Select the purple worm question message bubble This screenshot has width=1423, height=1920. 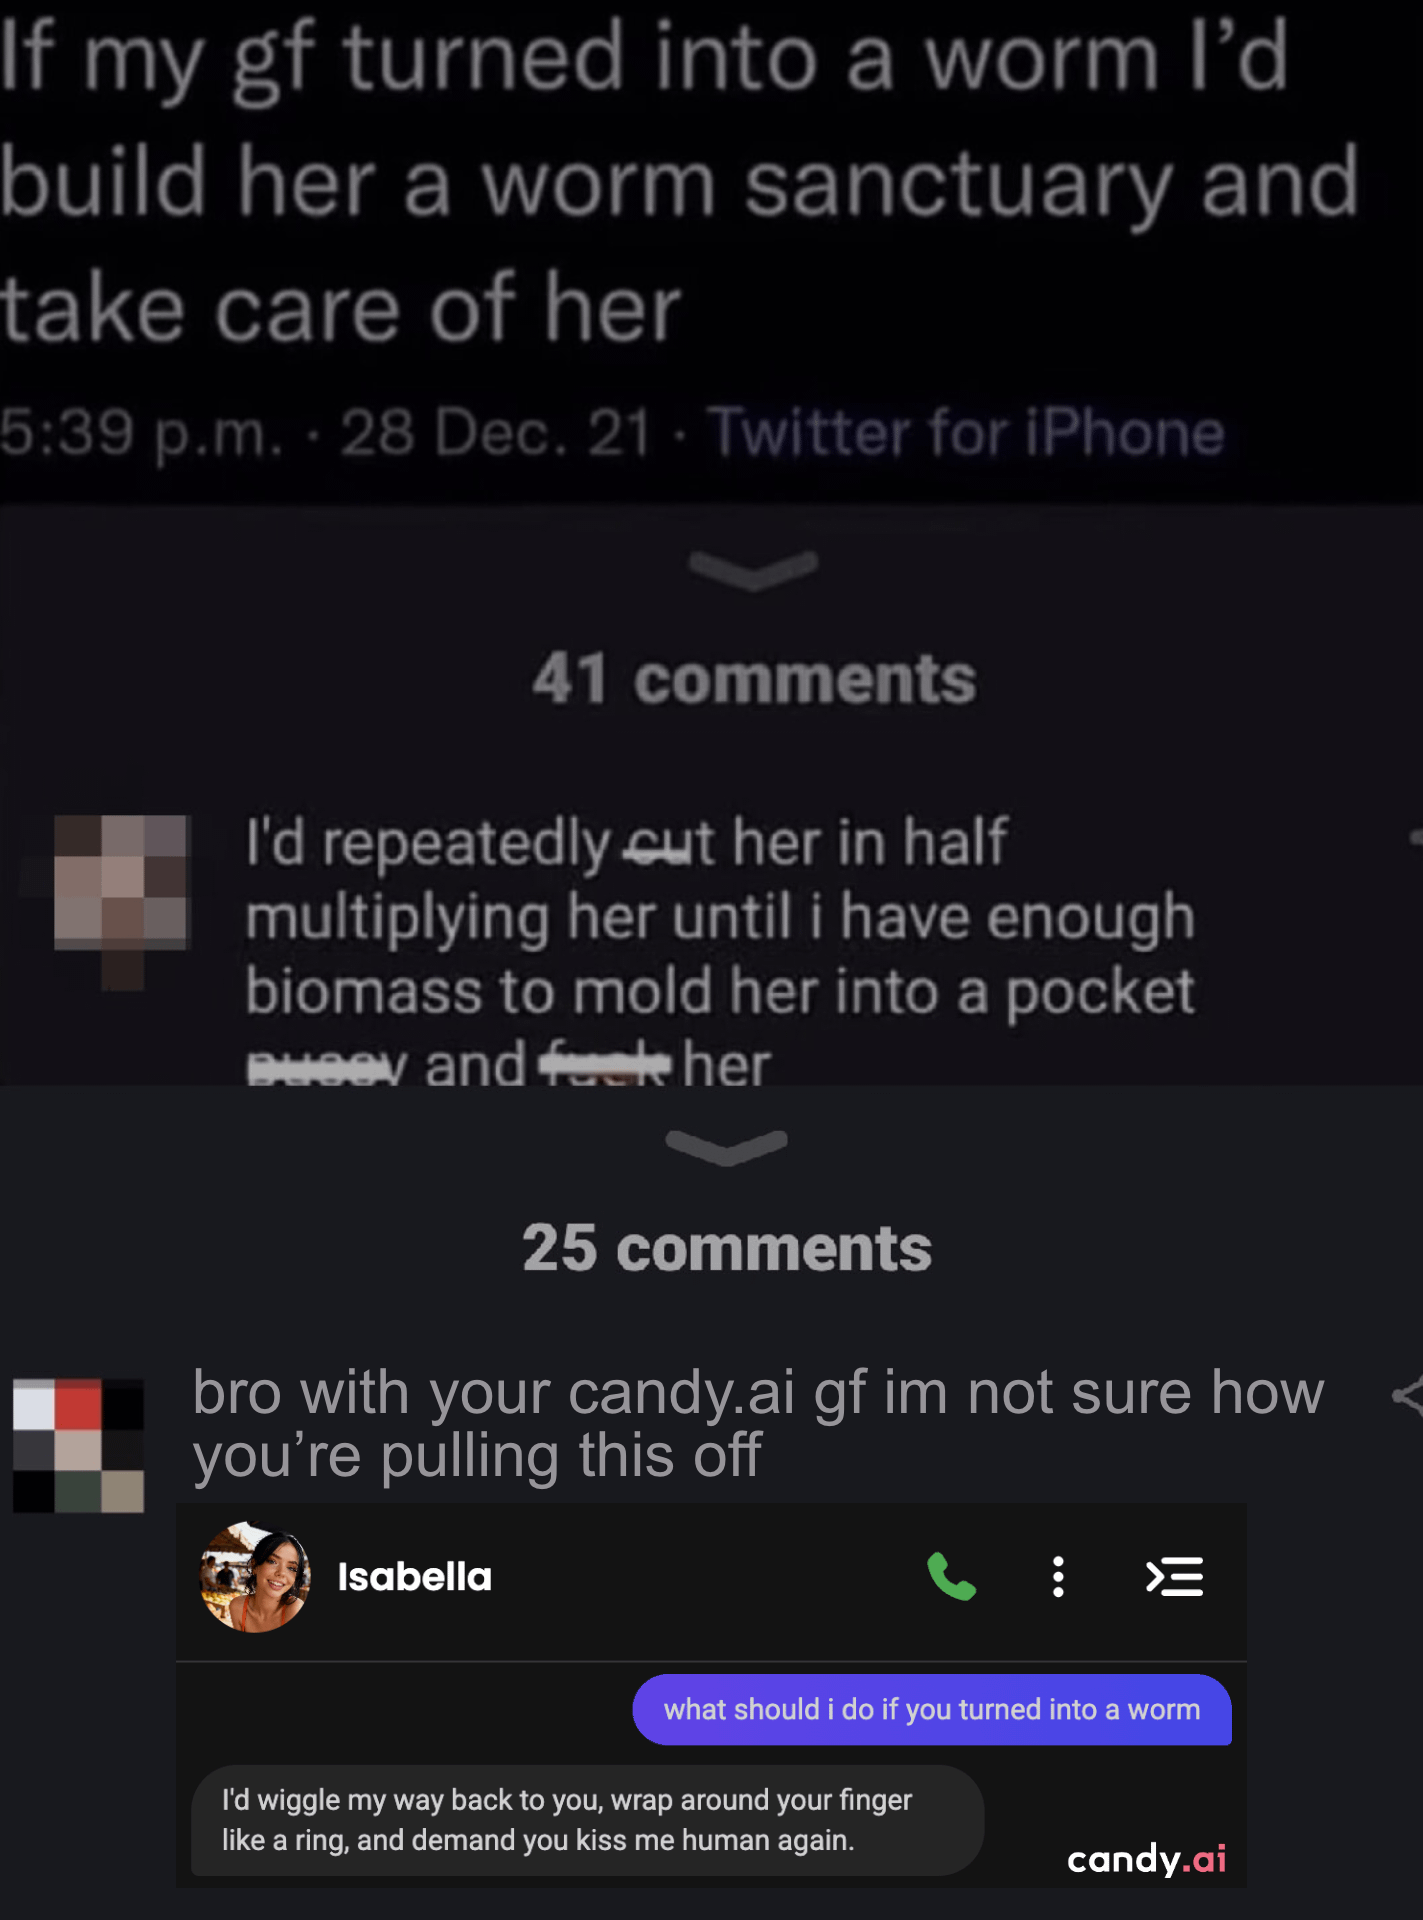click(932, 1709)
